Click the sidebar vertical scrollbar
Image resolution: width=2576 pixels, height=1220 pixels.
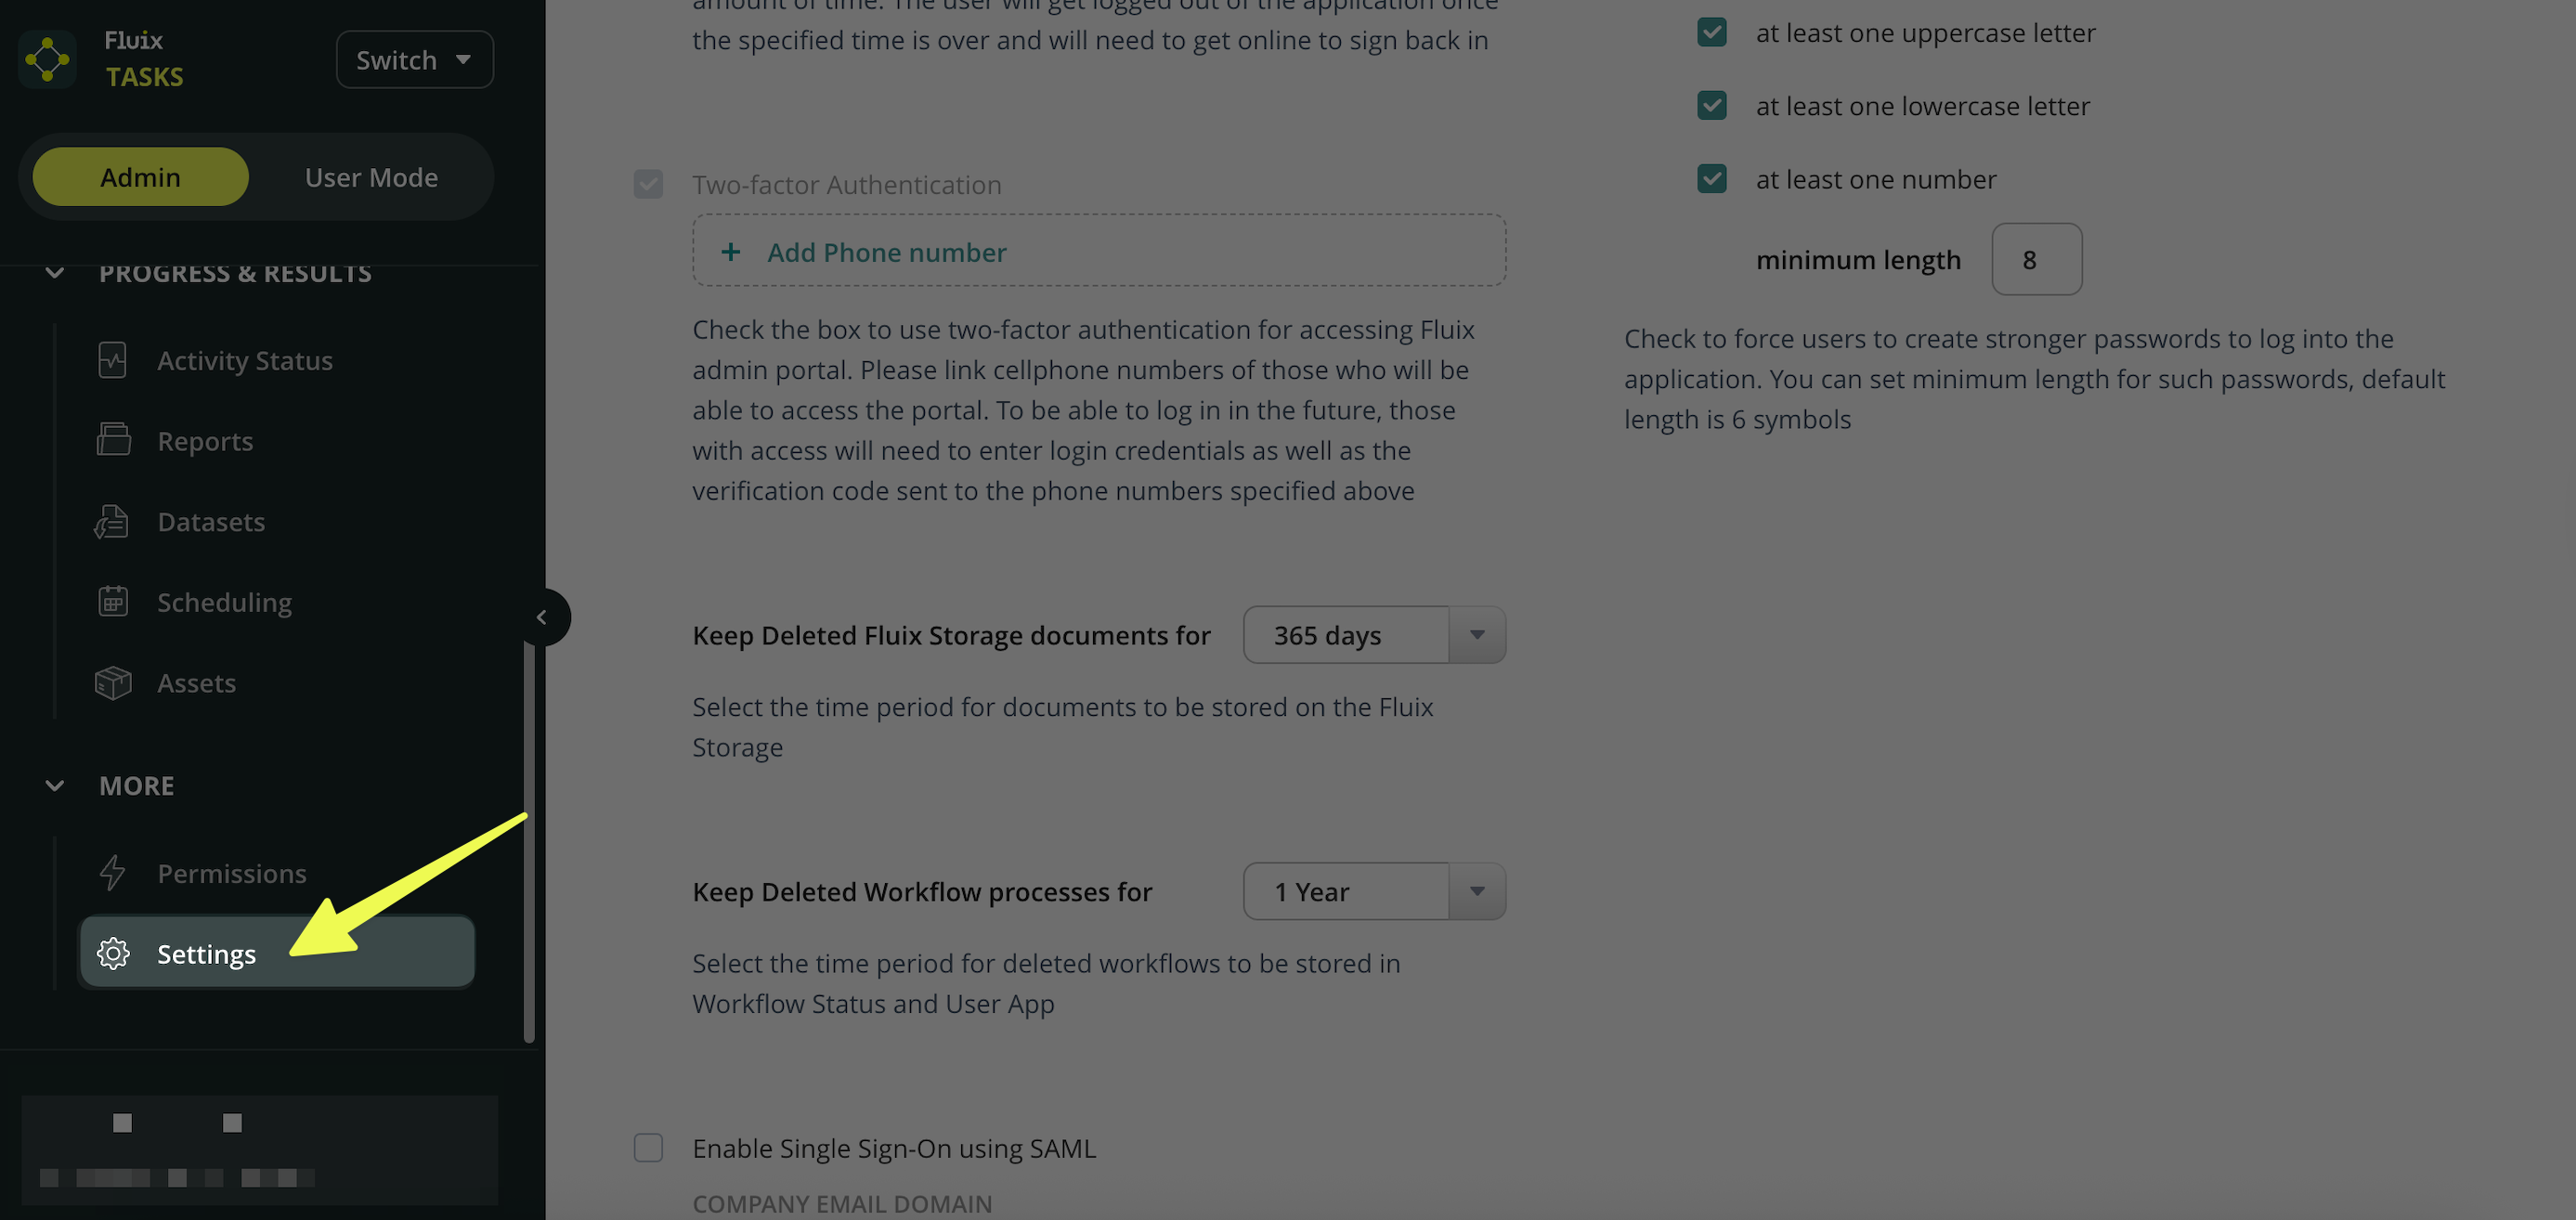tap(529, 840)
